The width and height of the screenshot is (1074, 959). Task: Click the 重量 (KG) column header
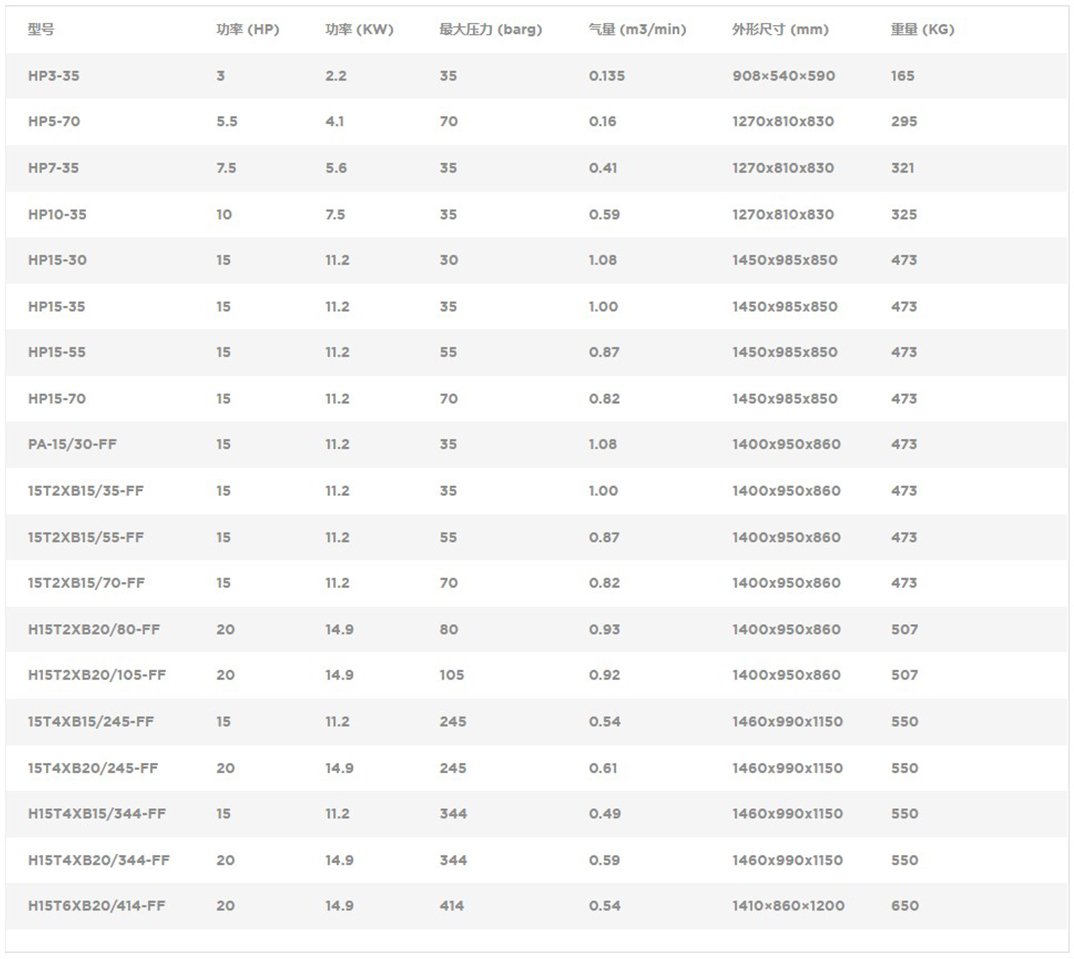[x=922, y=30]
